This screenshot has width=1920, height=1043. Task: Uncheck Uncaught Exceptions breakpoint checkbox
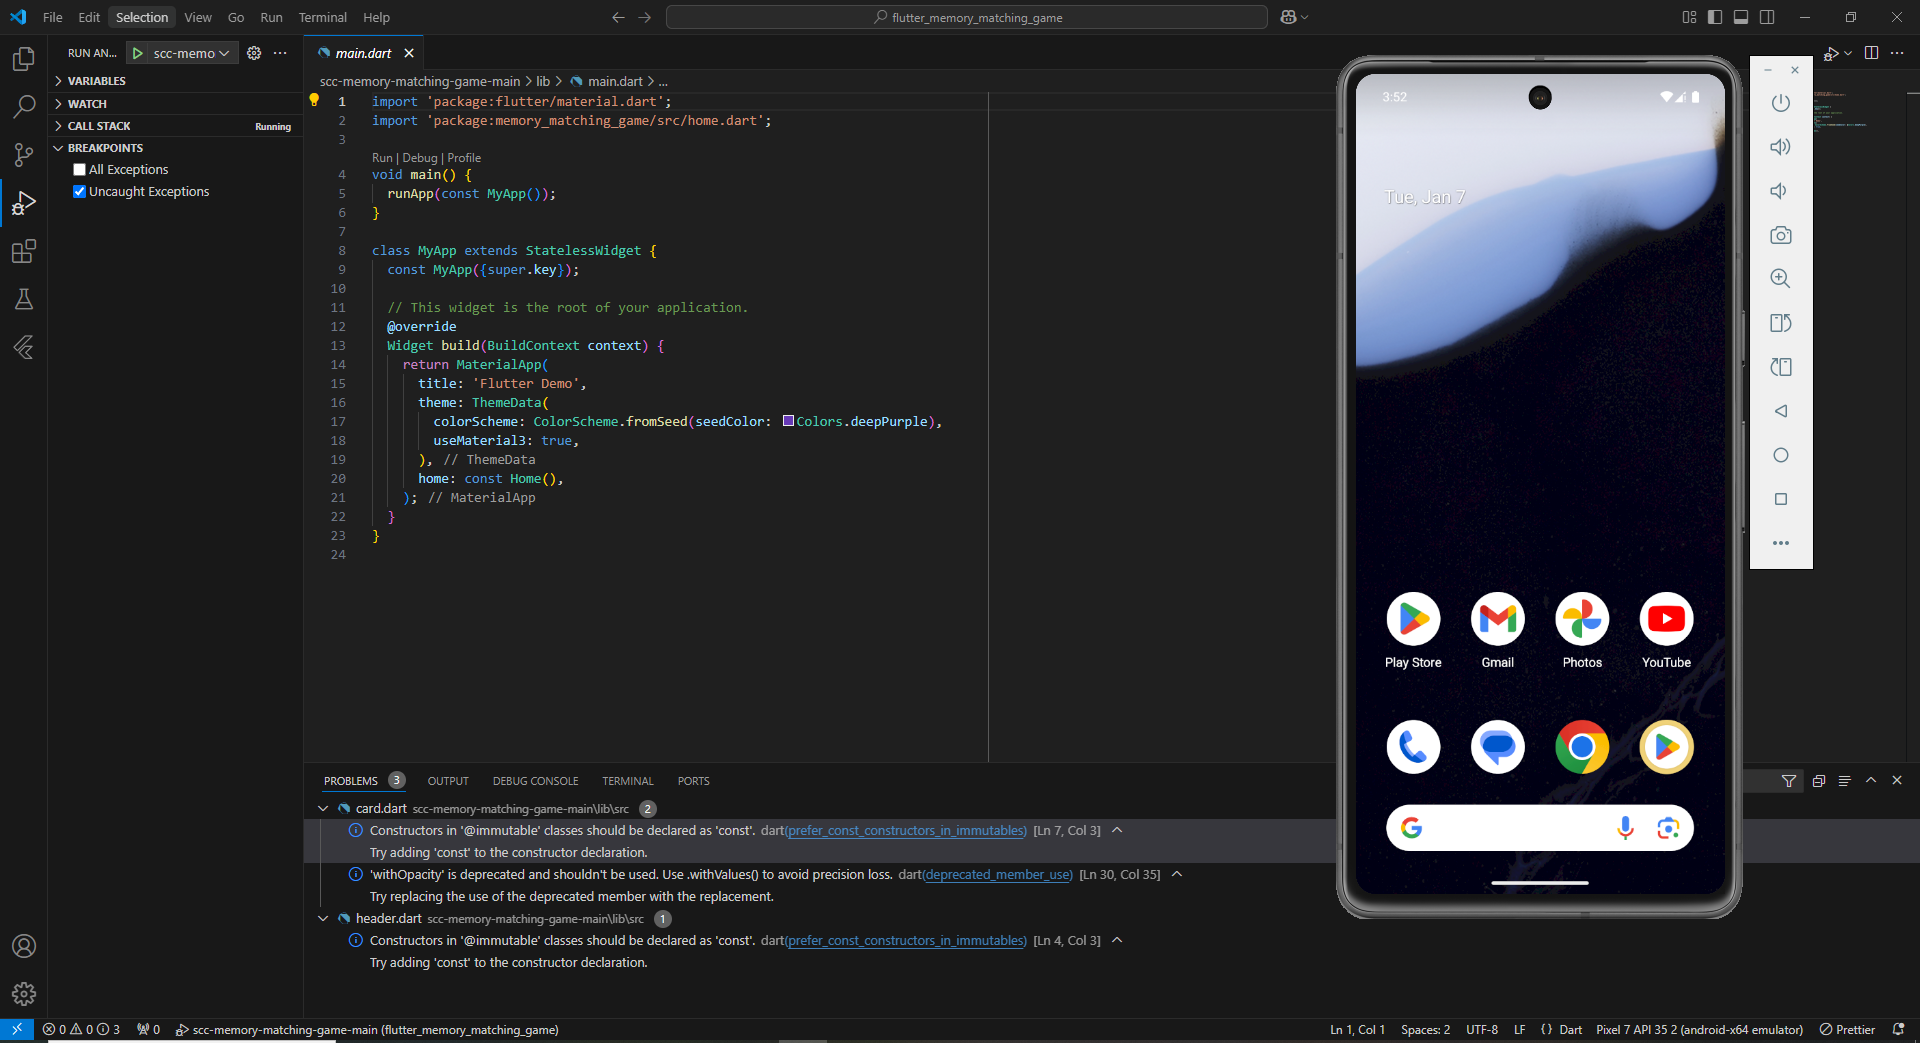(x=79, y=192)
